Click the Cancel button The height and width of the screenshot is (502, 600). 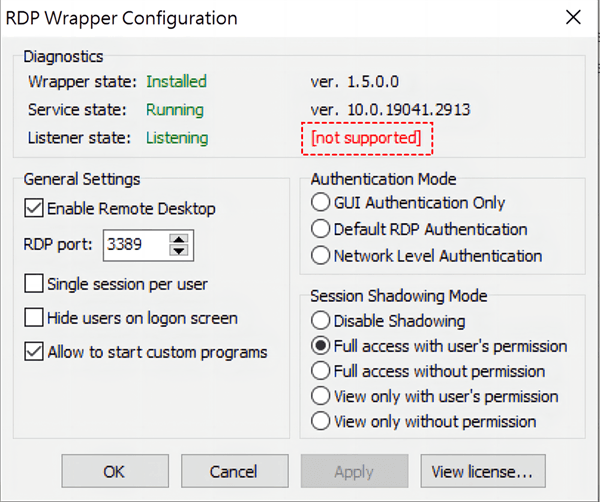(234, 471)
